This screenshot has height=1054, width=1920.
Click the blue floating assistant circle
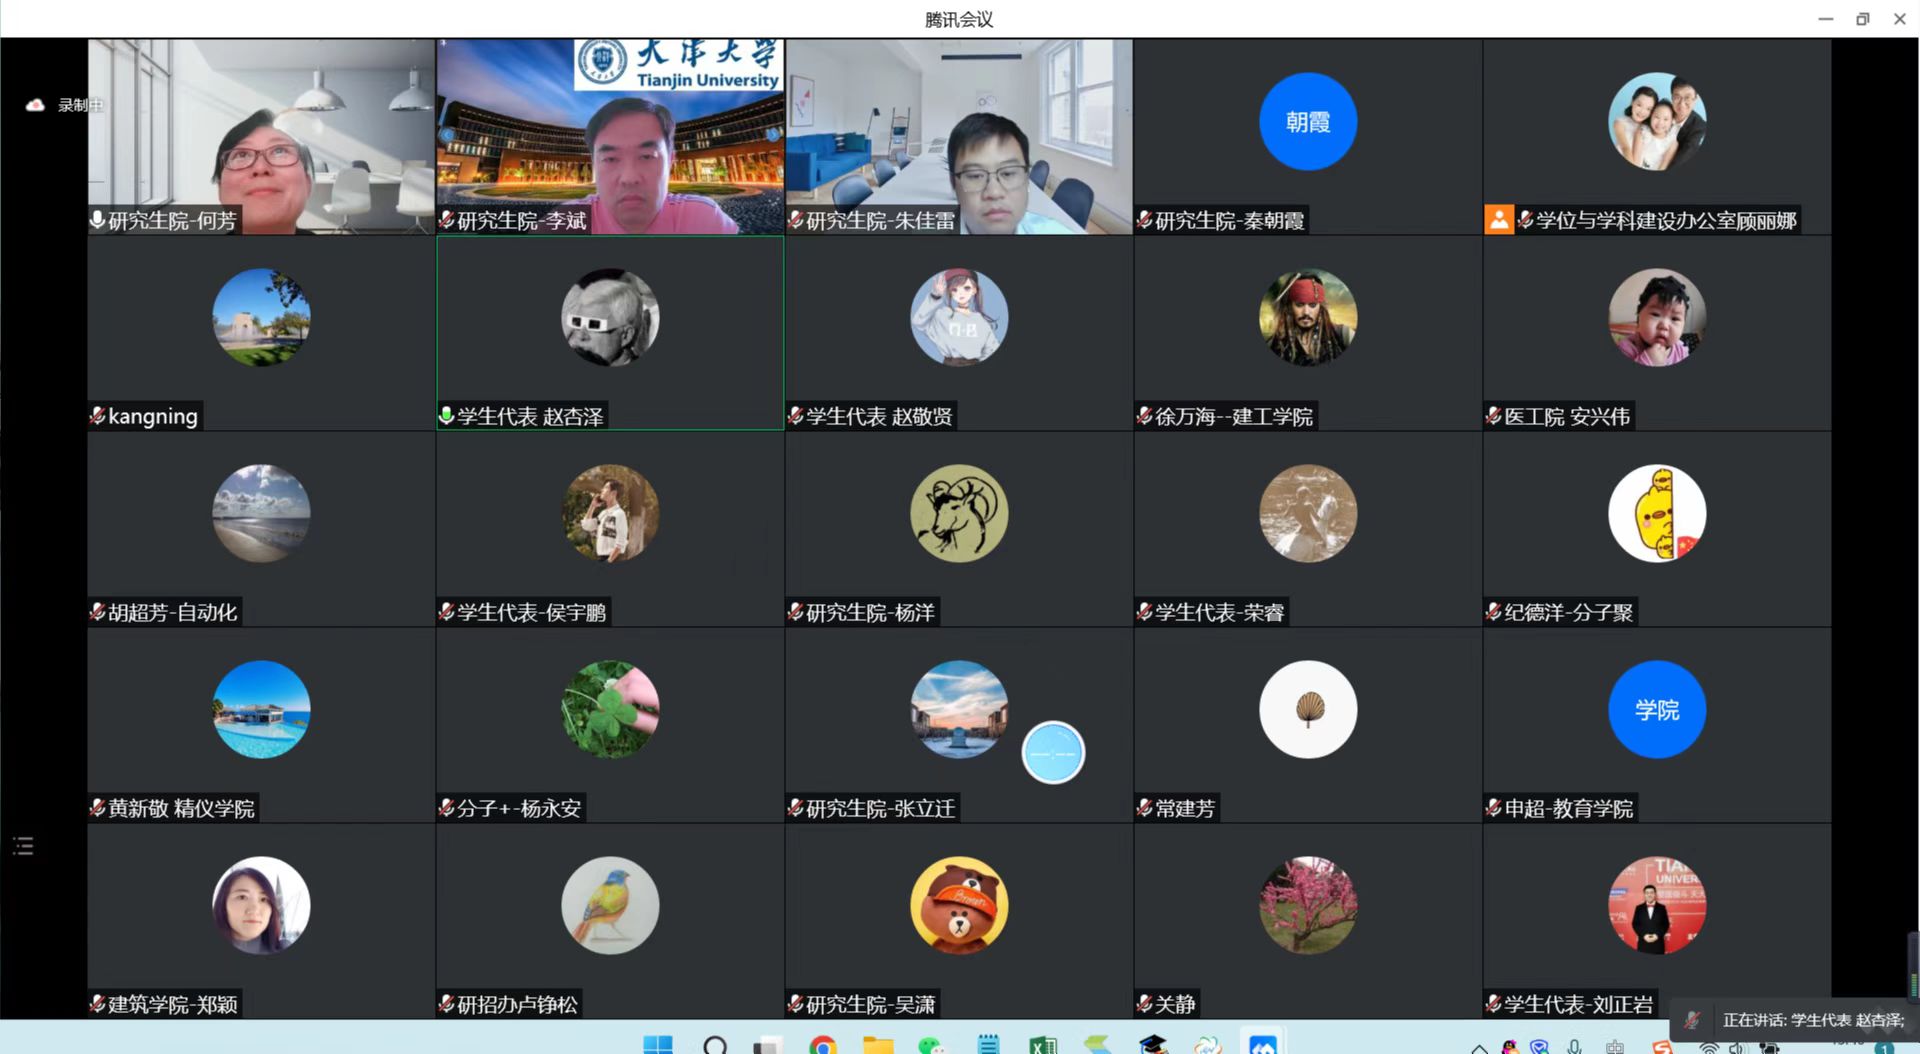(x=1052, y=752)
